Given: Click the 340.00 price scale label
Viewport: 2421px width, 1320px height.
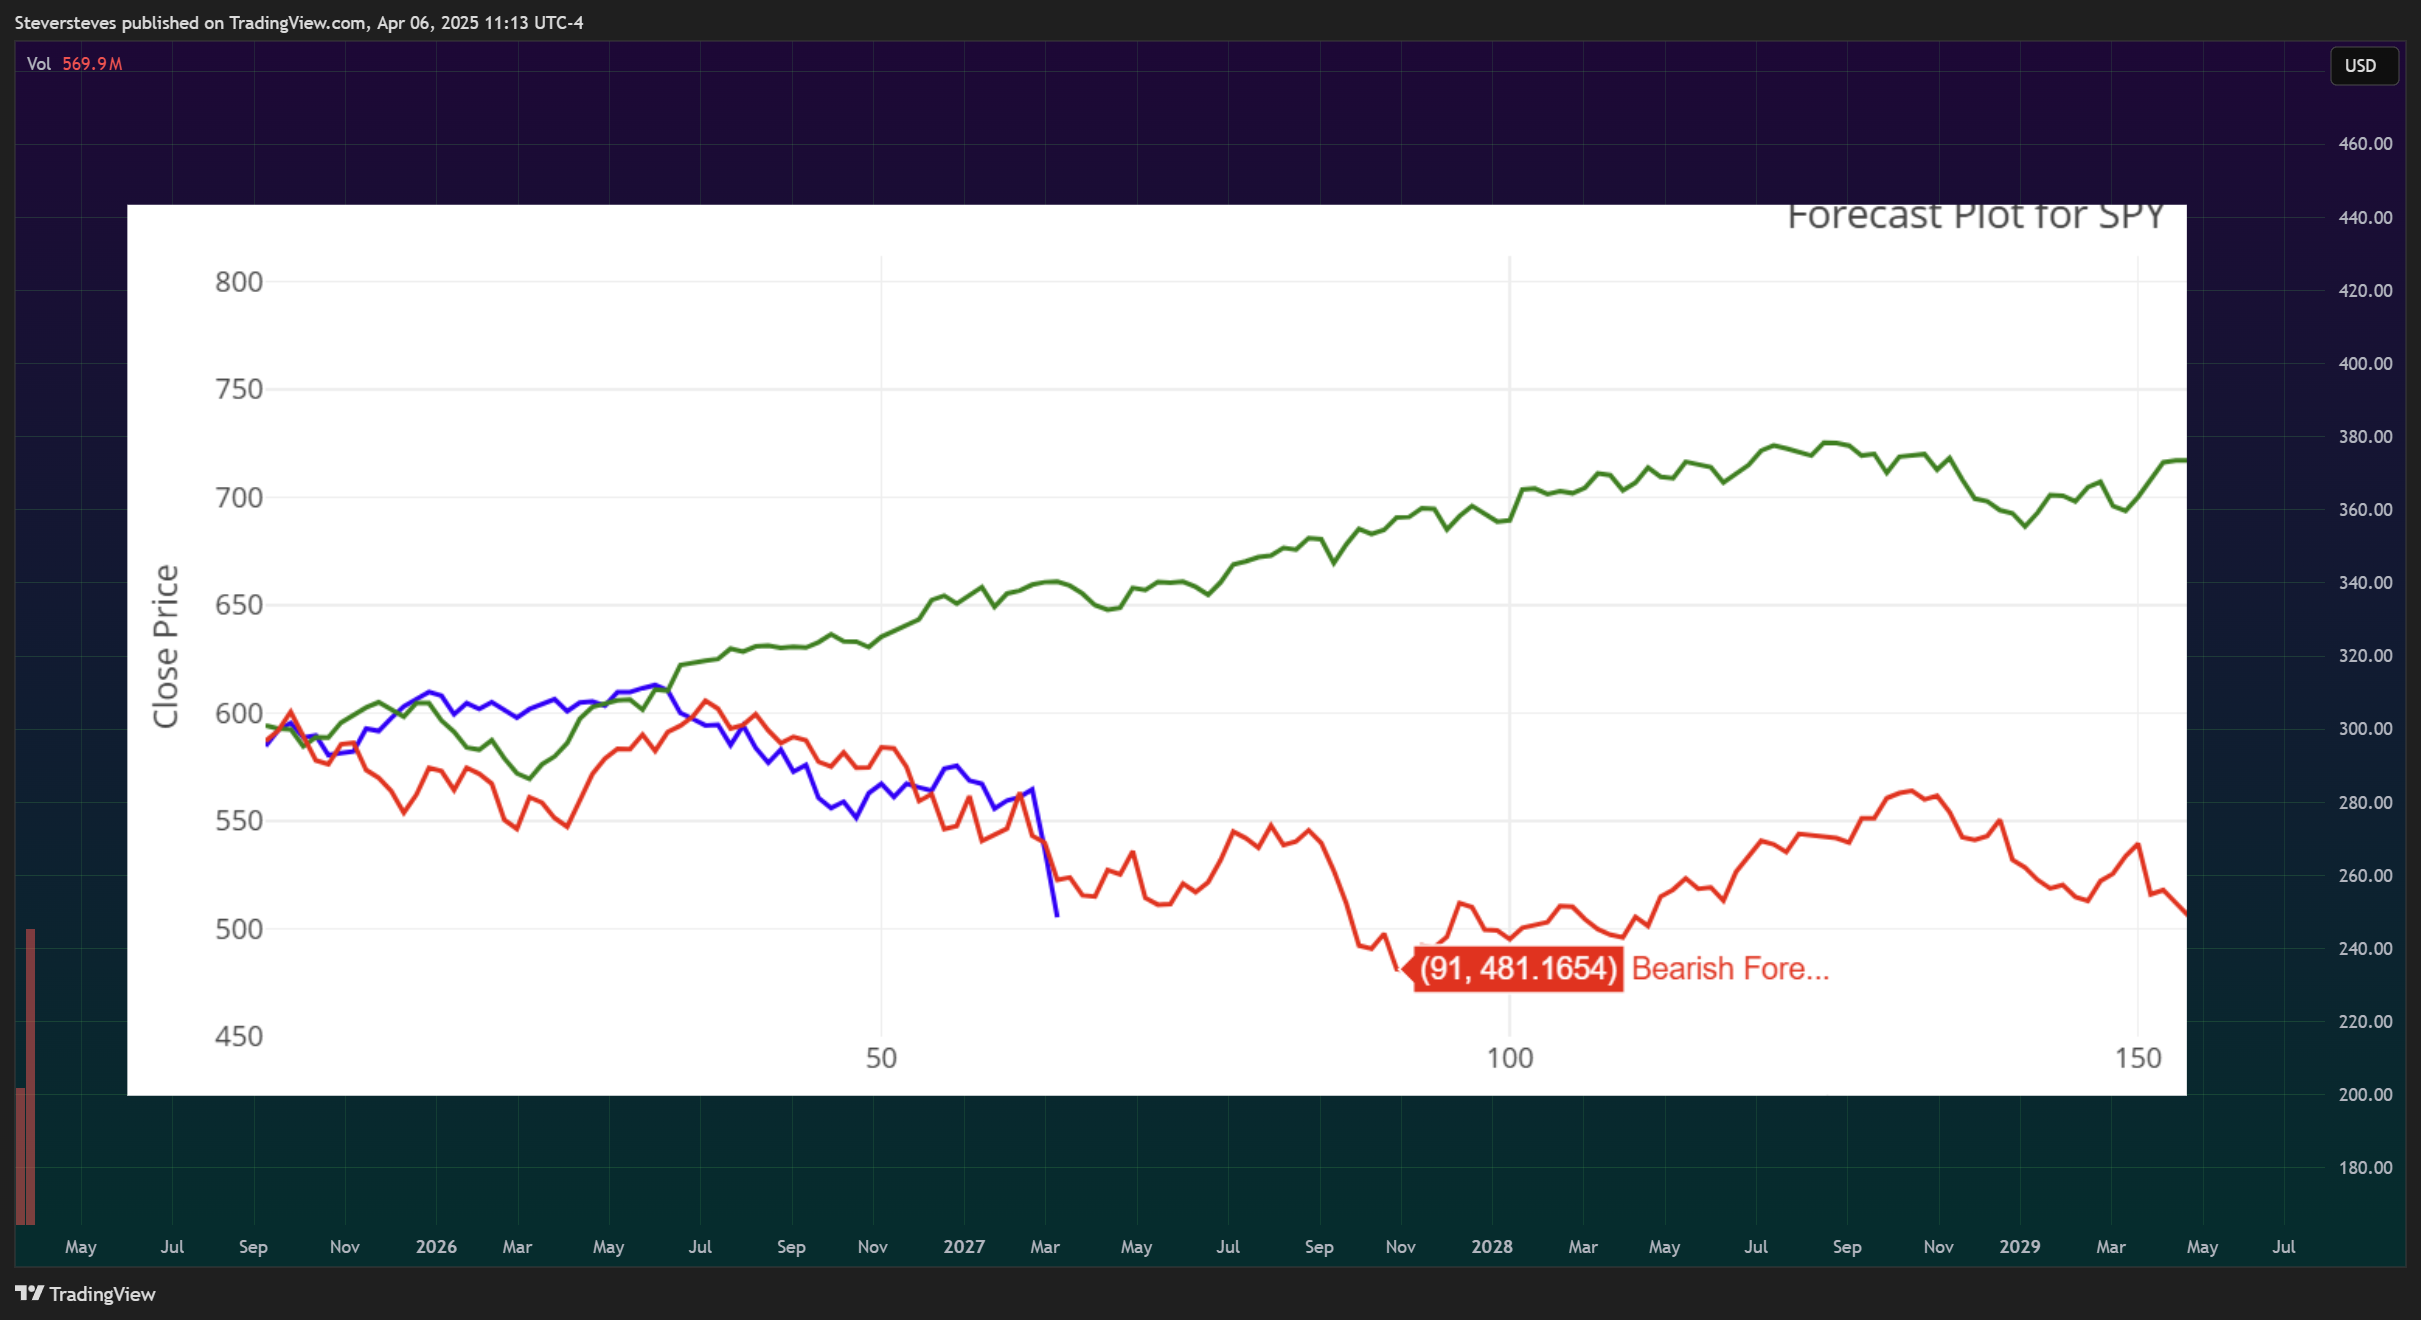Looking at the screenshot, I should (x=2365, y=582).
